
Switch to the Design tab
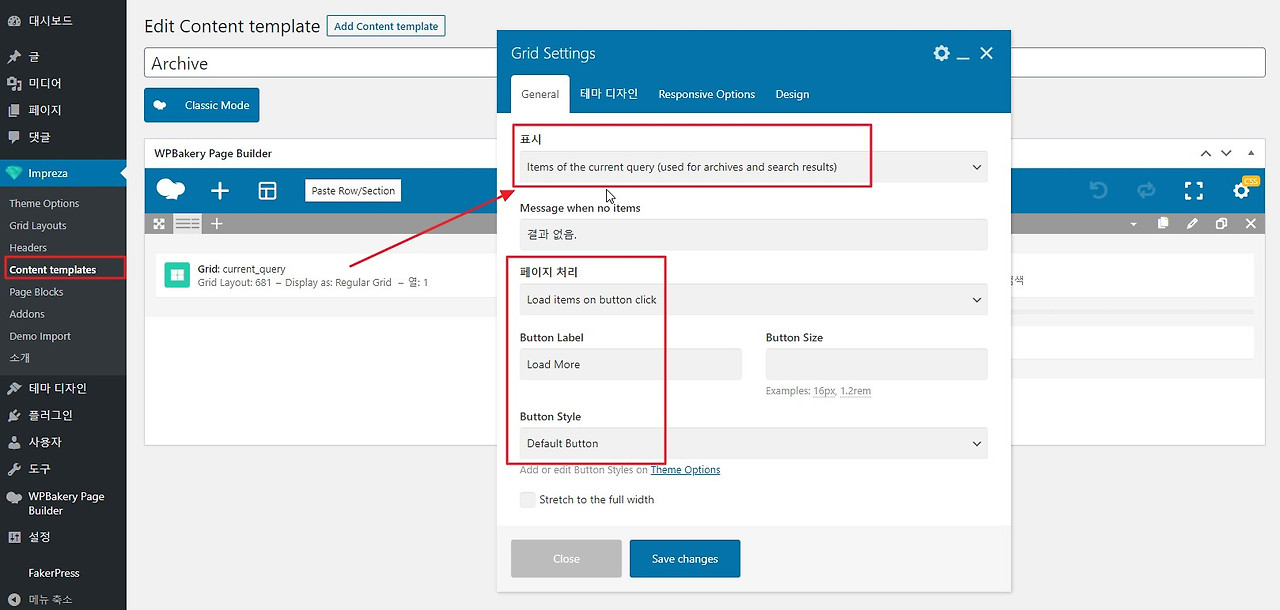pos(792,94)
